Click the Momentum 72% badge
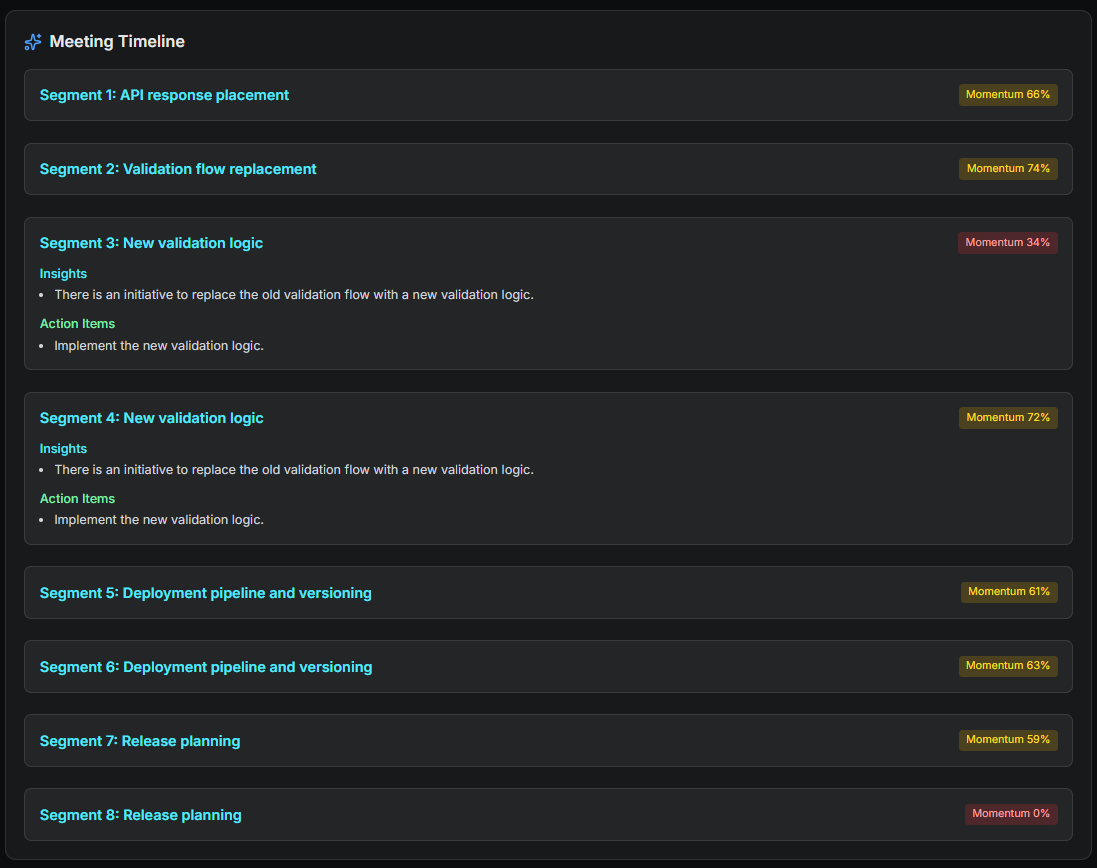This screenshot has width=1097, height=868. pos(1008,418)
